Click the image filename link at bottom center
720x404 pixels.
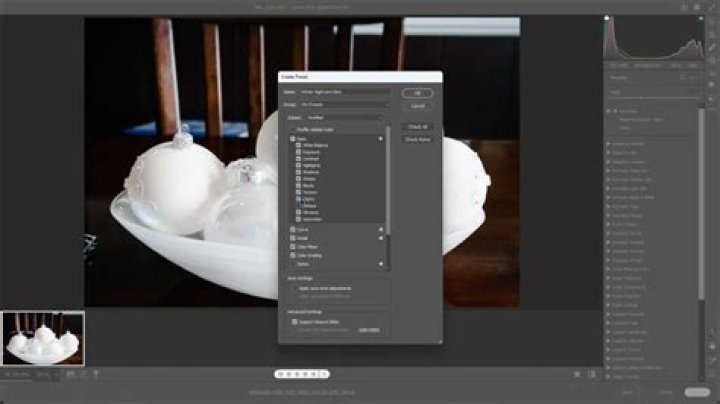302,393
